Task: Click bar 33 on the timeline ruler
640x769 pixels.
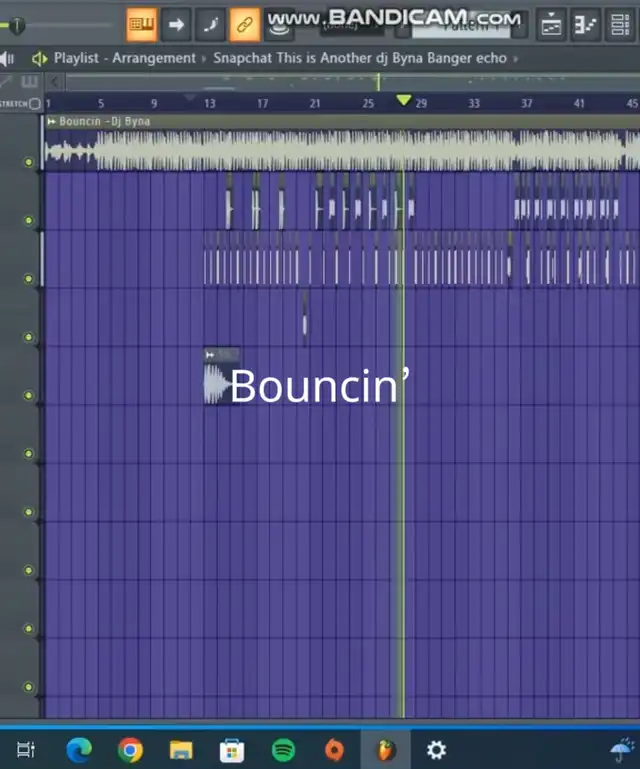Action: (x=473, y=103)
